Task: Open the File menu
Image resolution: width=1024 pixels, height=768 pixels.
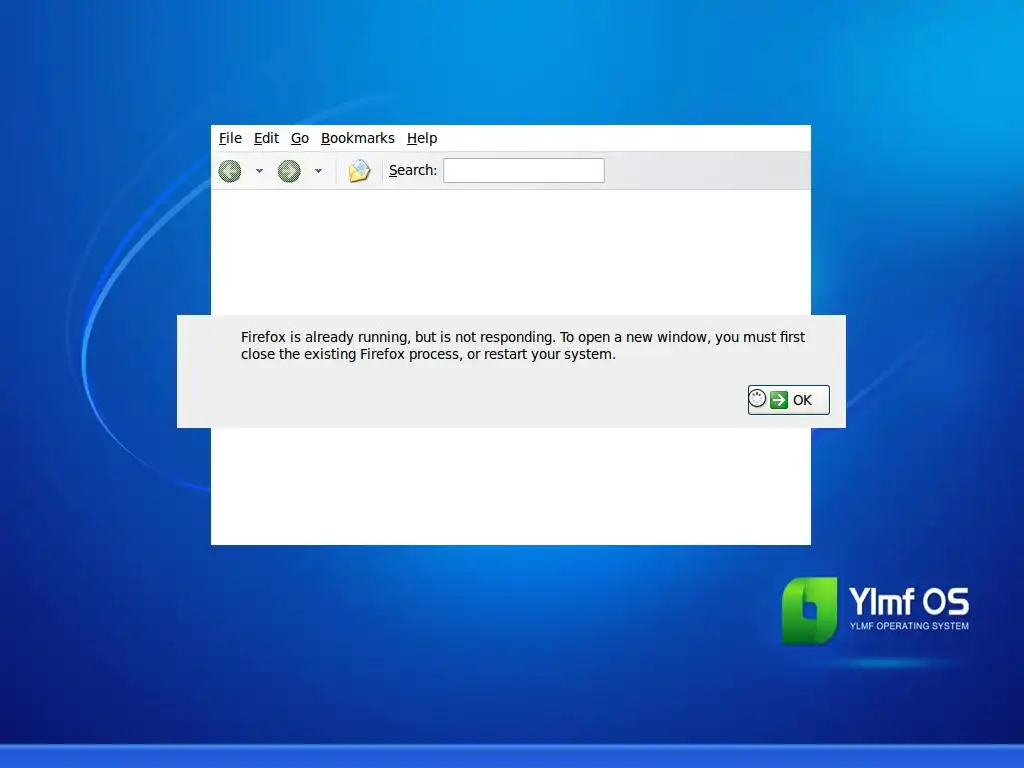Action: pos(230,138)
